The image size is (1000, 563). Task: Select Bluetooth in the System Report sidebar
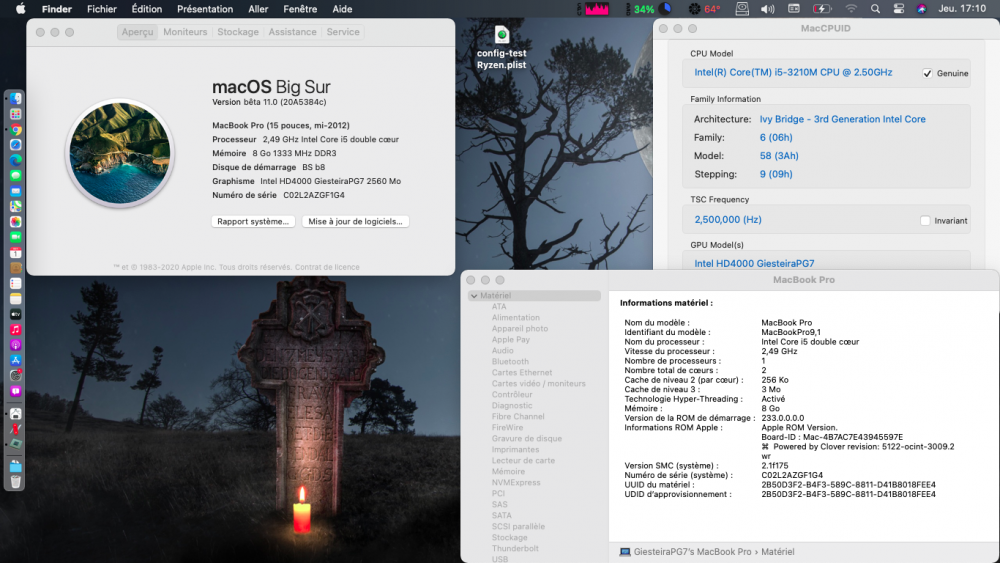[510, 362]
